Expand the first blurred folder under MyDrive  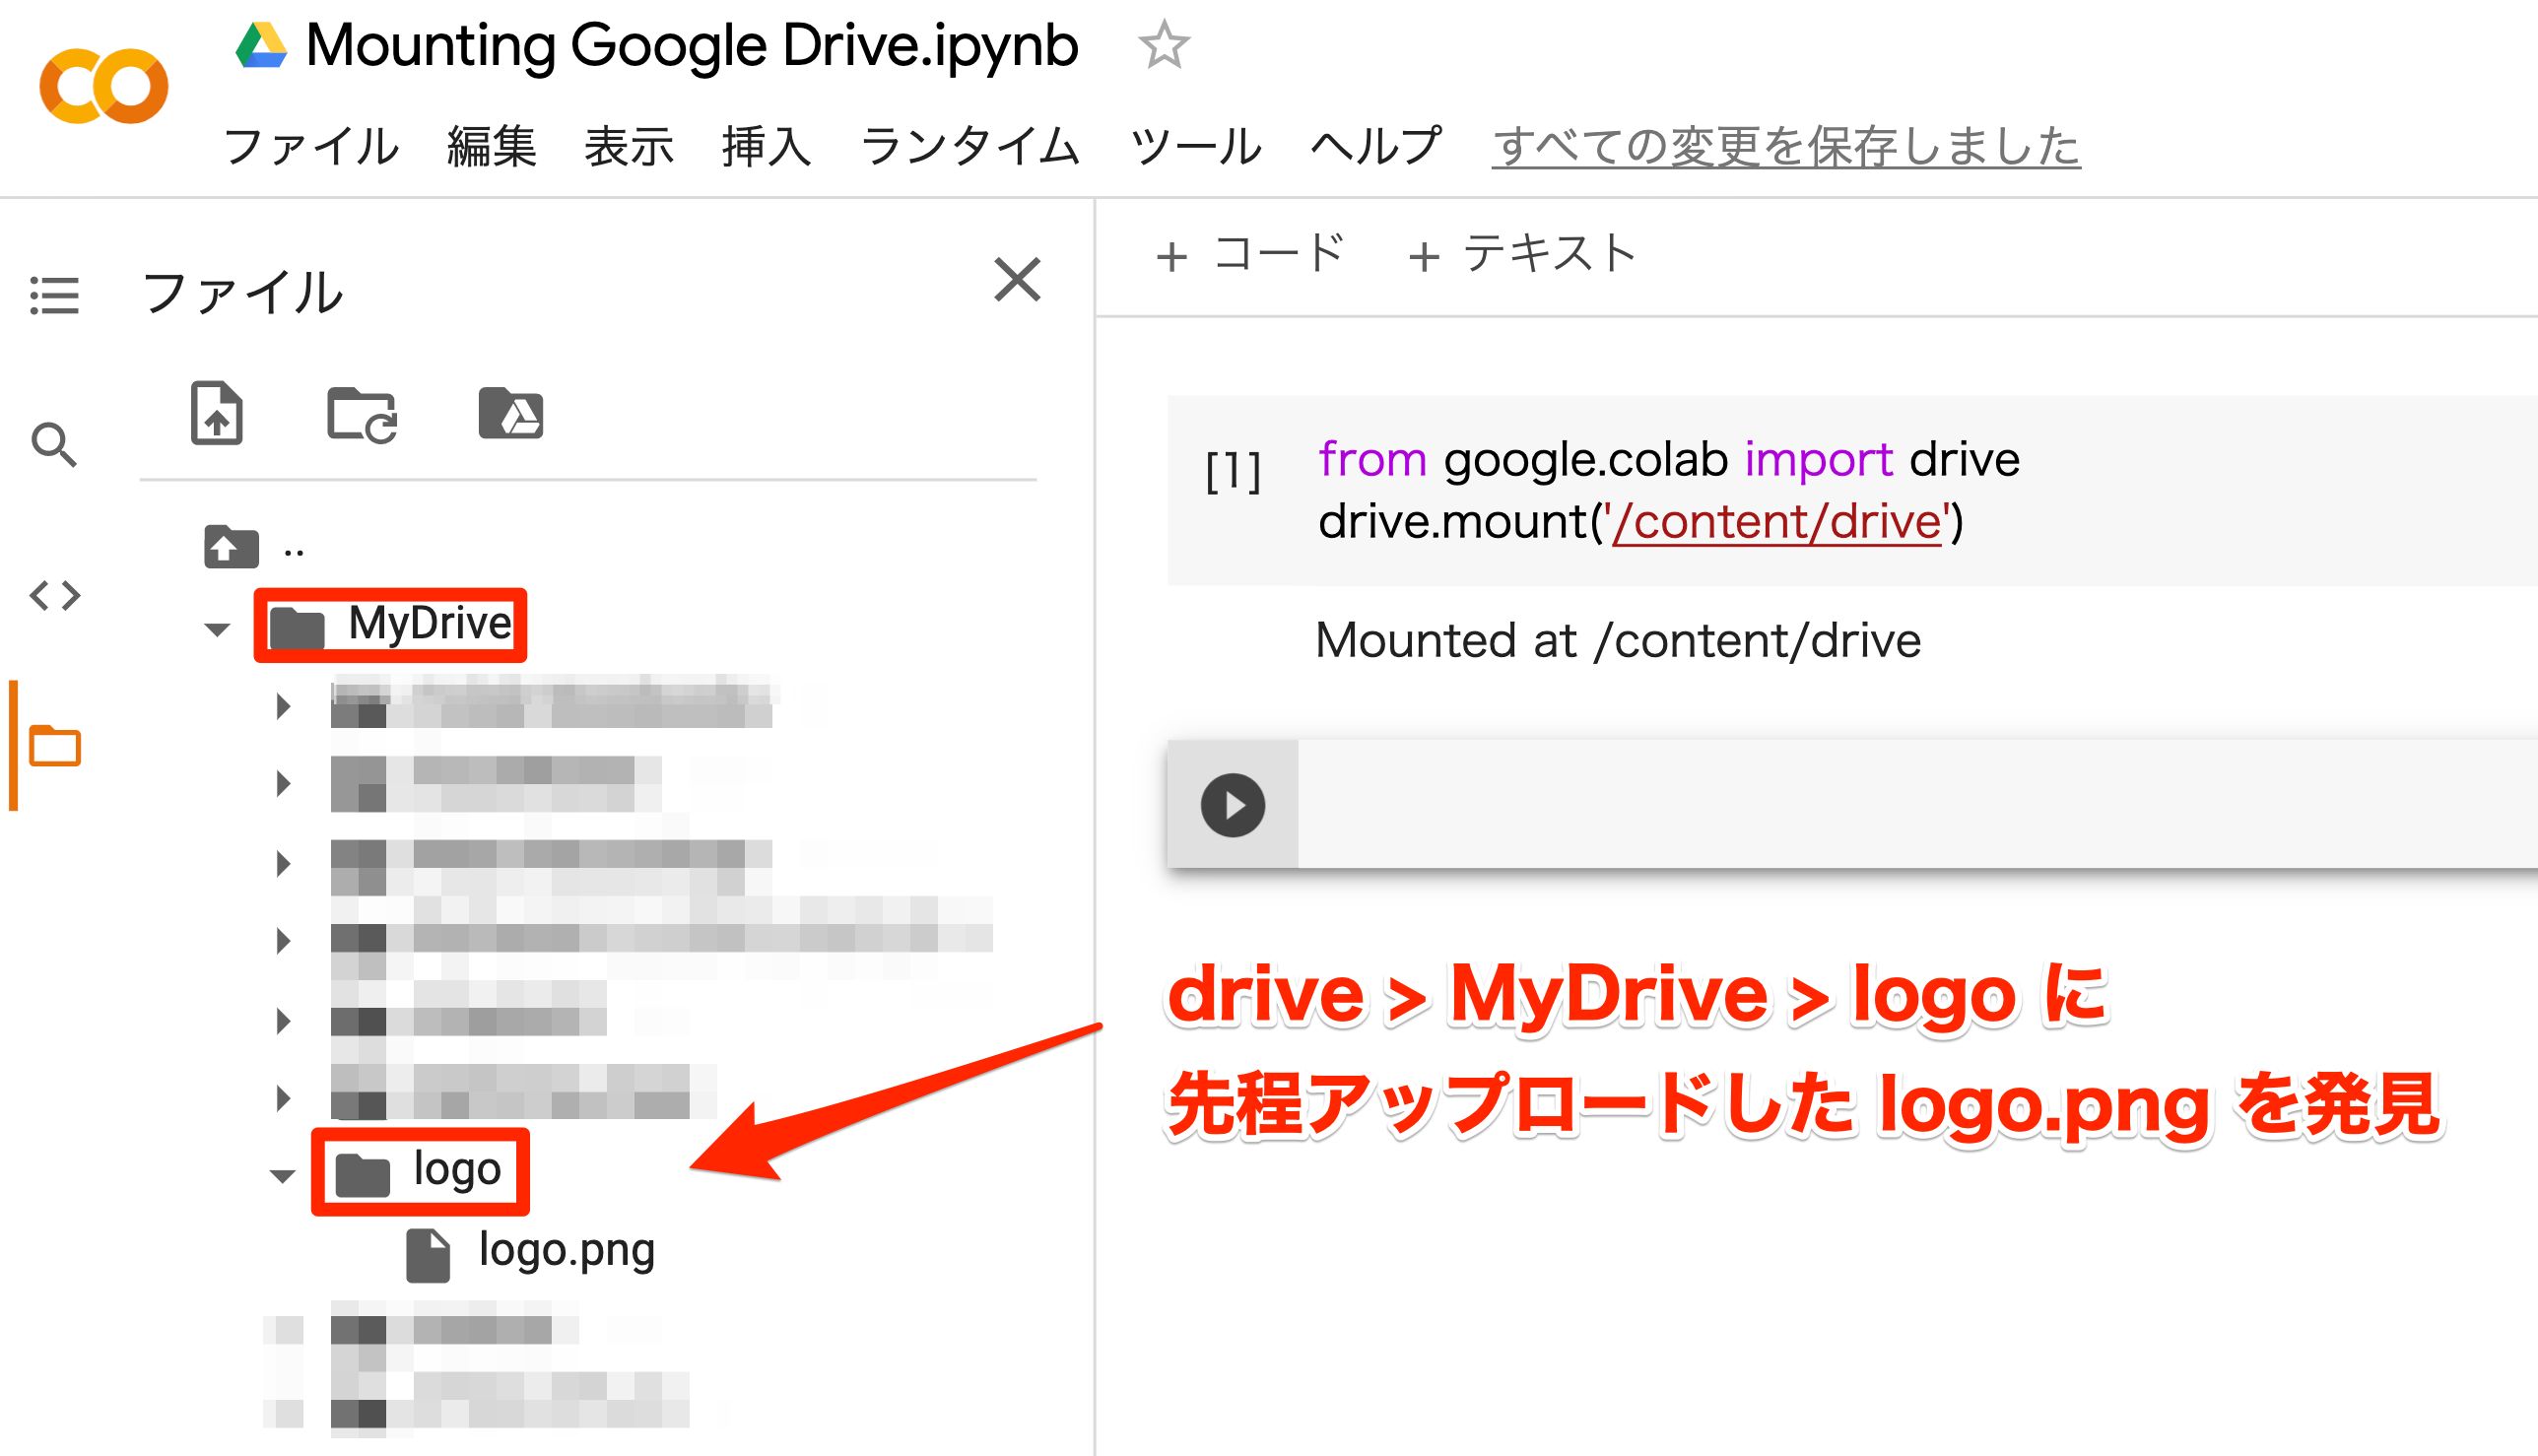click(x=283, y=706)
